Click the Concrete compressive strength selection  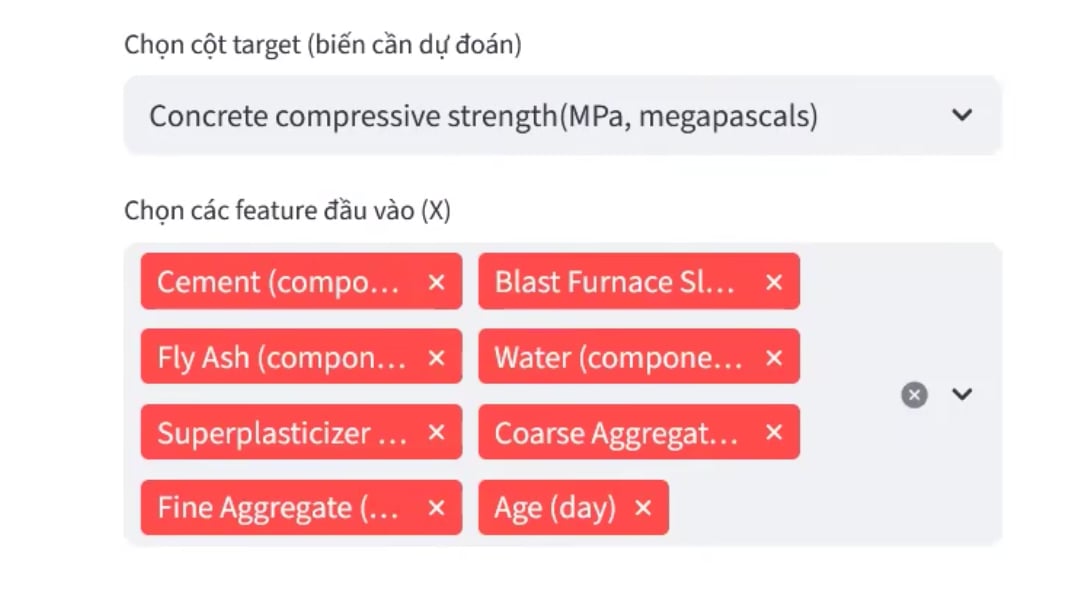tap(483, 116)
